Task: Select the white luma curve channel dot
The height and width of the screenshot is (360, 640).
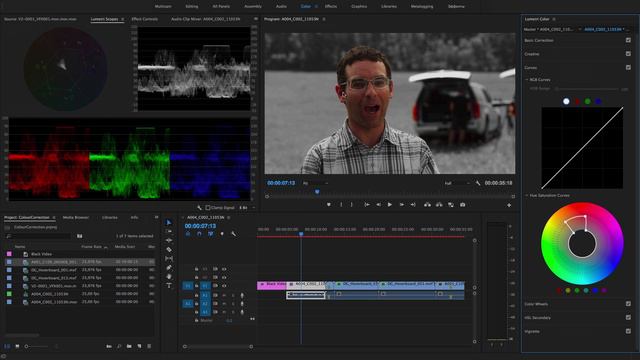Action: tap(566, 101)
